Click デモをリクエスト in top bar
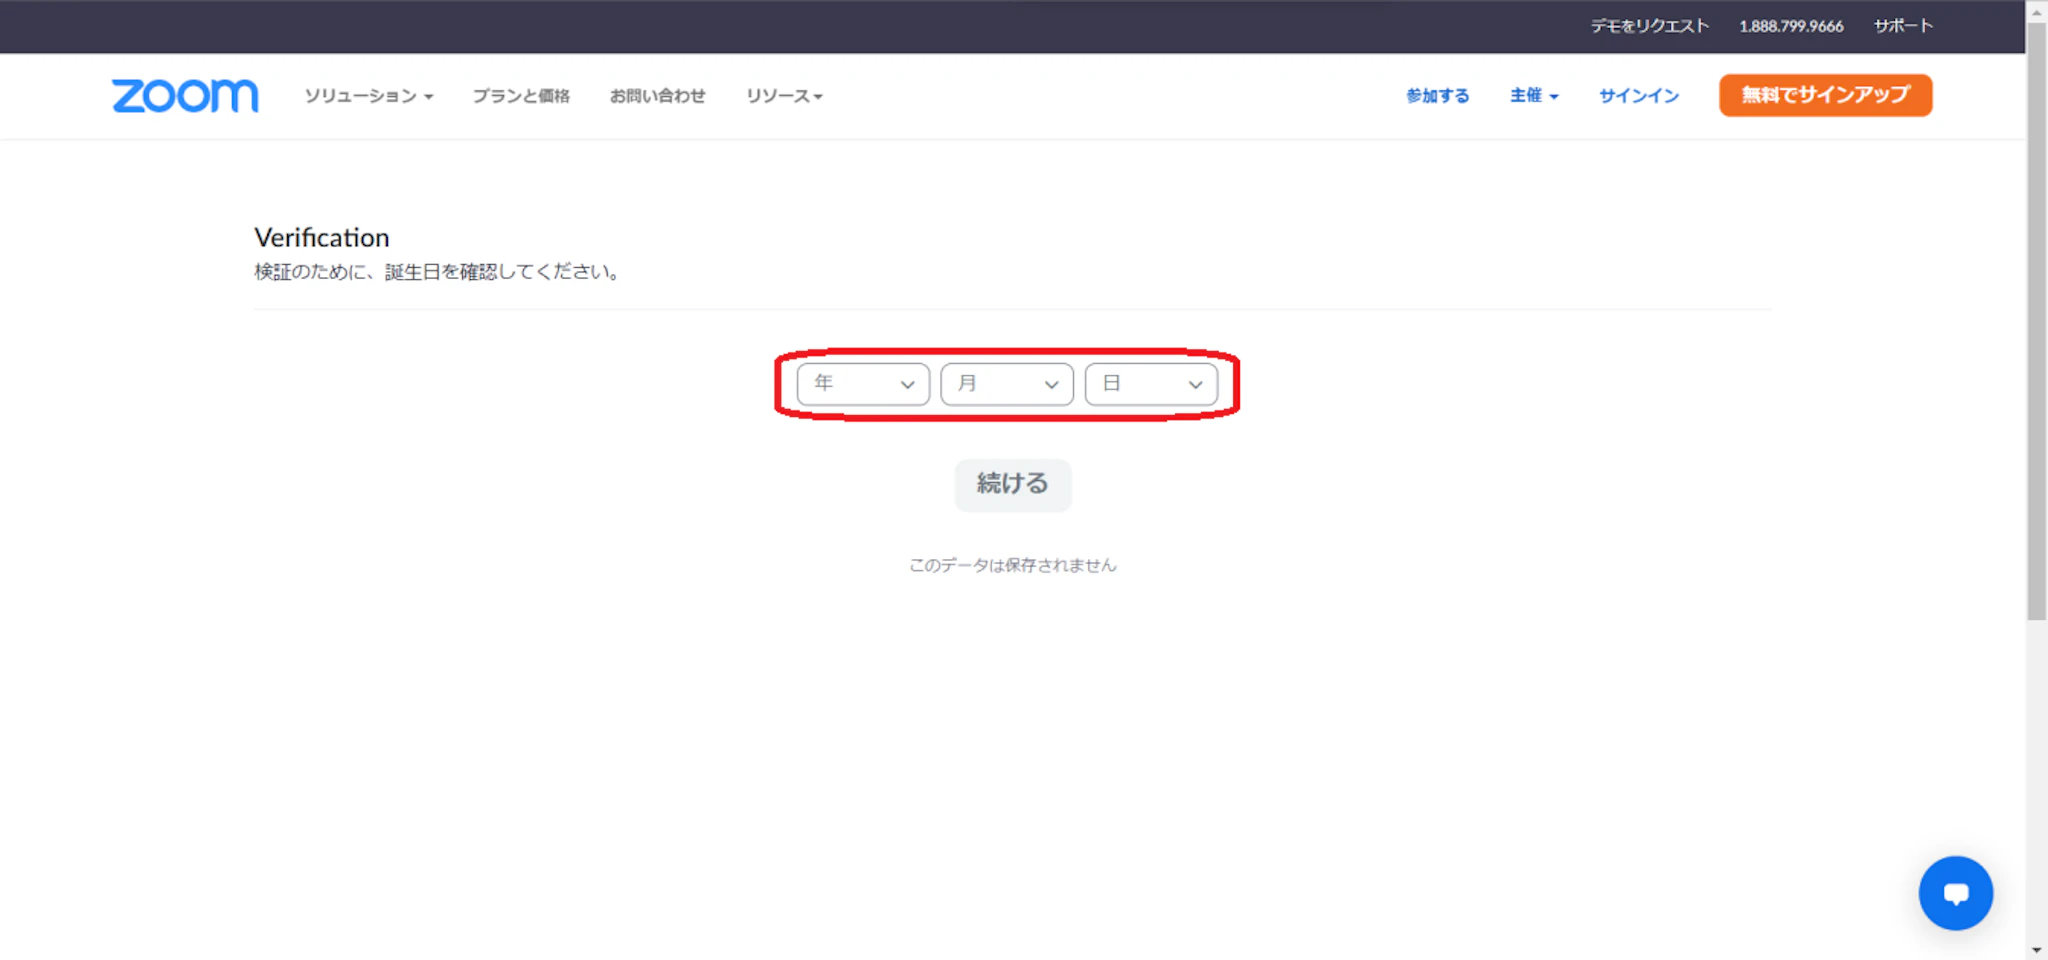The height and width of the screenshot is (960, 2048). click(1649, 26)
